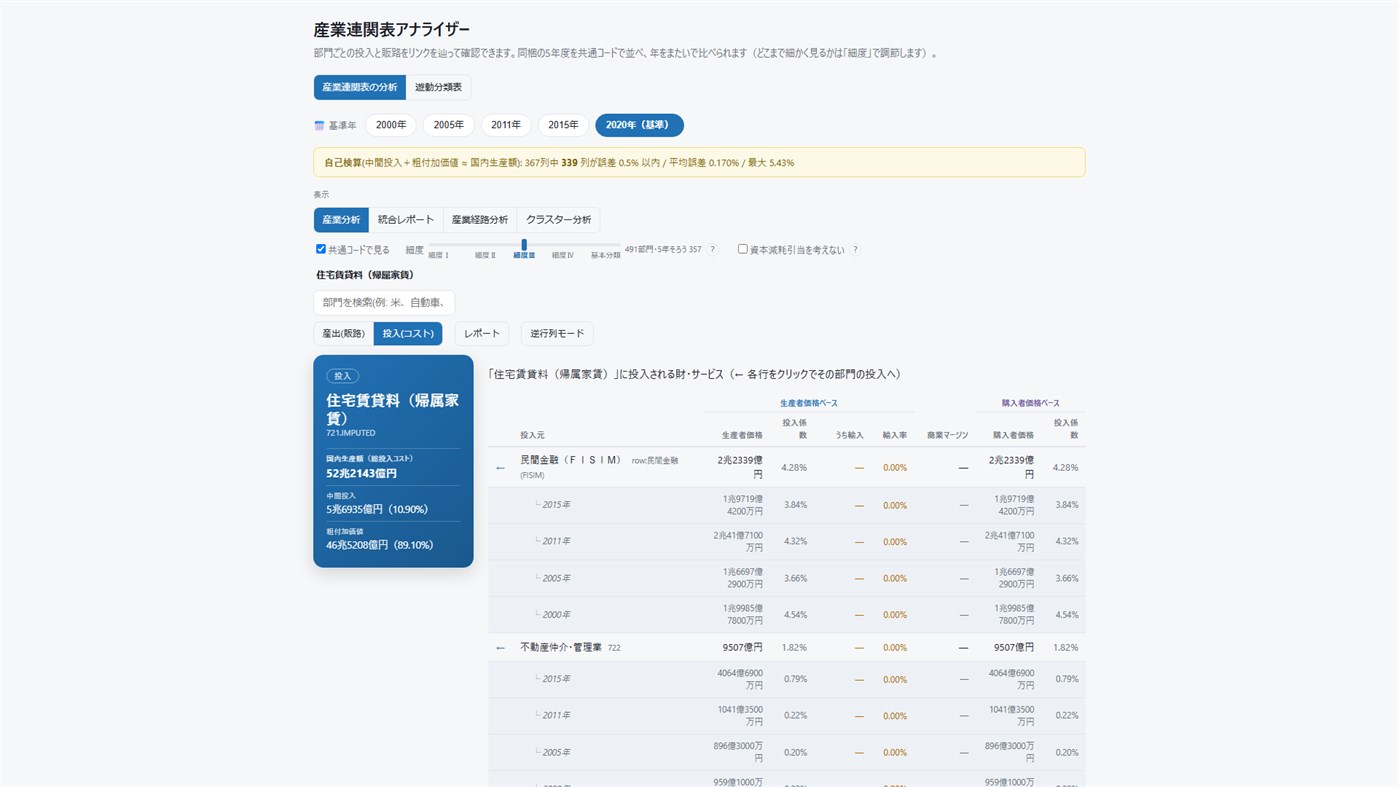Open the 不動産仲介・管理業 input row
Screen dimensions: 1399x787
tap(786, 647)
